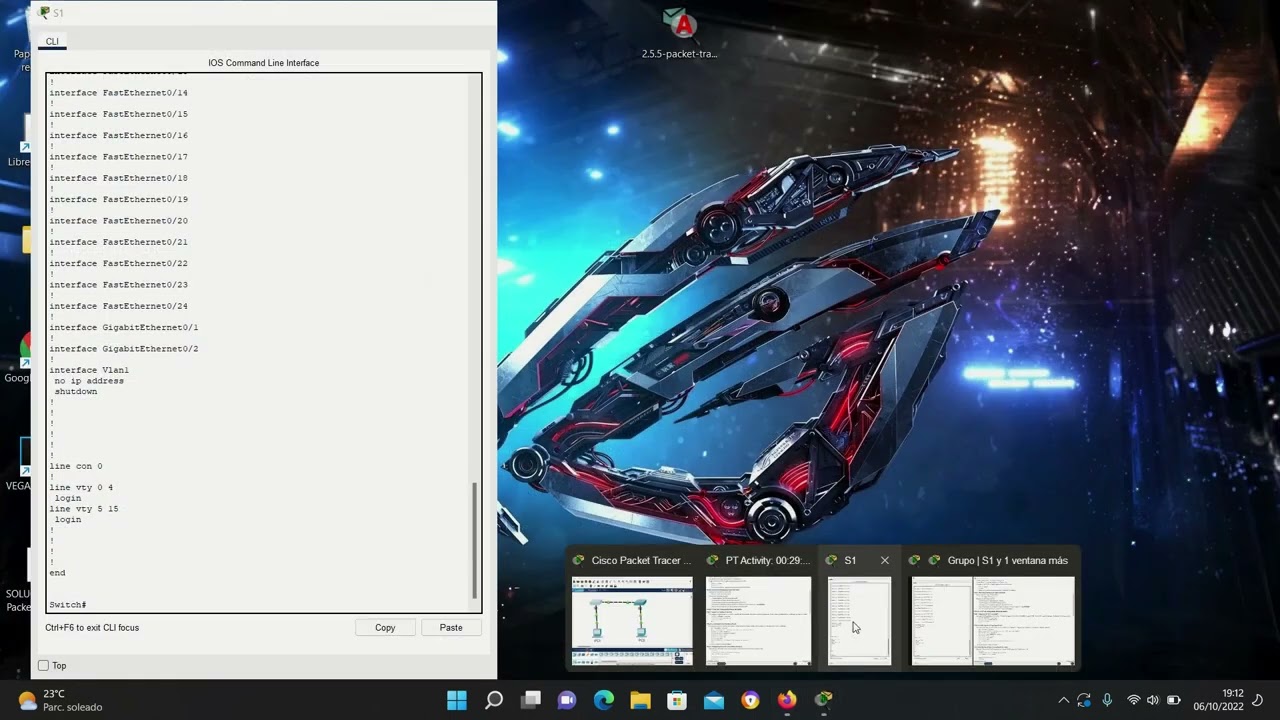Select the Cisco Packet Tracer window thumbnail
The width and height of the screenshot is (1280, 720).
(x=632, y=620)
